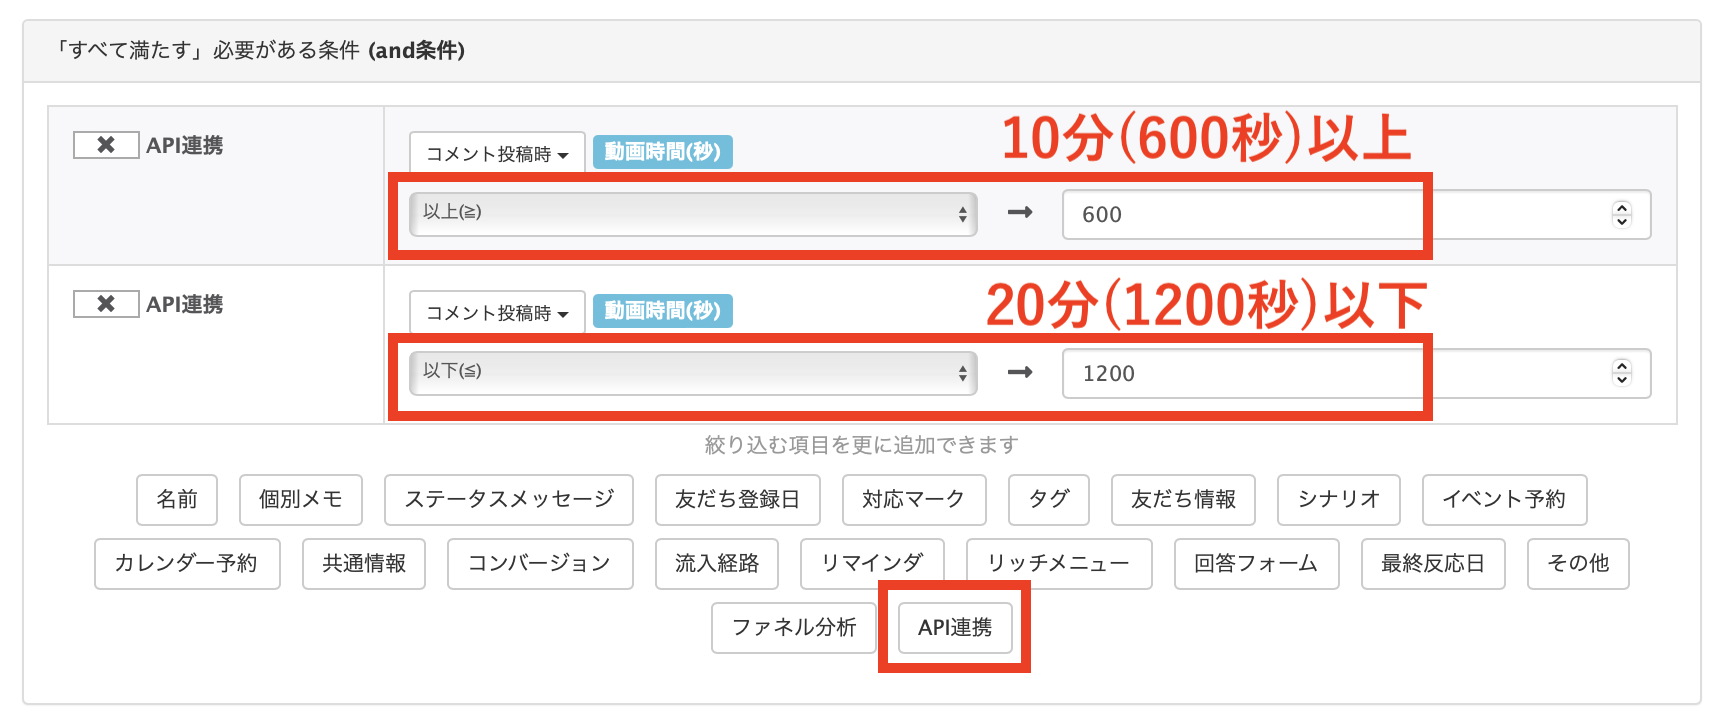Click the 動画時間(秒) tag on the second condition
This screenshot has width=1736, height=718.
(x=662, y=311)
